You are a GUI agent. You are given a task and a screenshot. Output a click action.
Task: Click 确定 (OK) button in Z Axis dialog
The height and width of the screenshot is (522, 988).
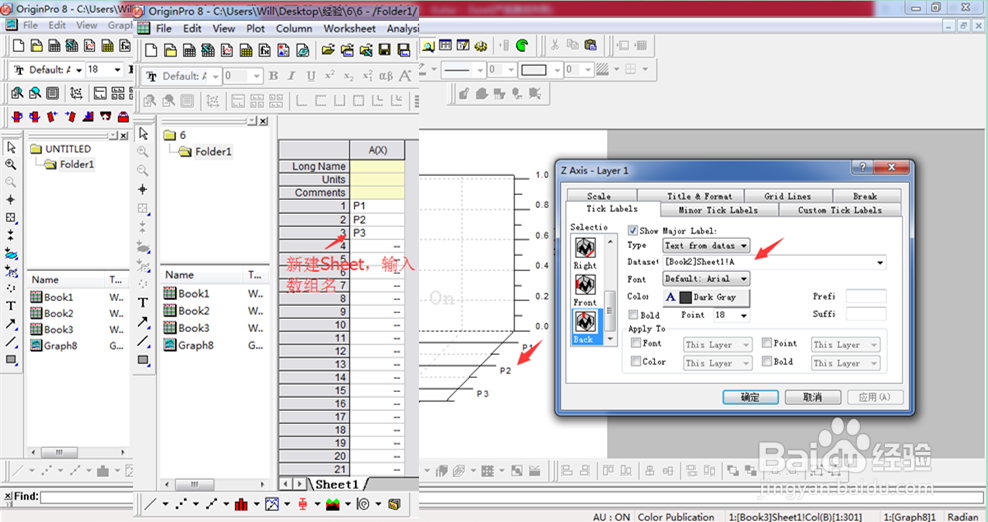(x=750, y=397)
